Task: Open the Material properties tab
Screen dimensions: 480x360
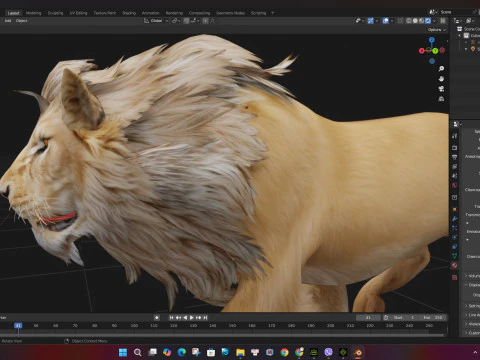Action: (455, 265)
